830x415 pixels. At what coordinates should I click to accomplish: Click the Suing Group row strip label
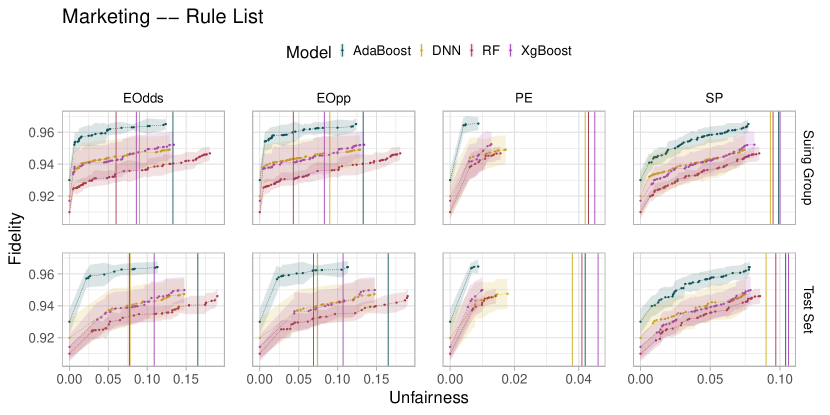808,167
